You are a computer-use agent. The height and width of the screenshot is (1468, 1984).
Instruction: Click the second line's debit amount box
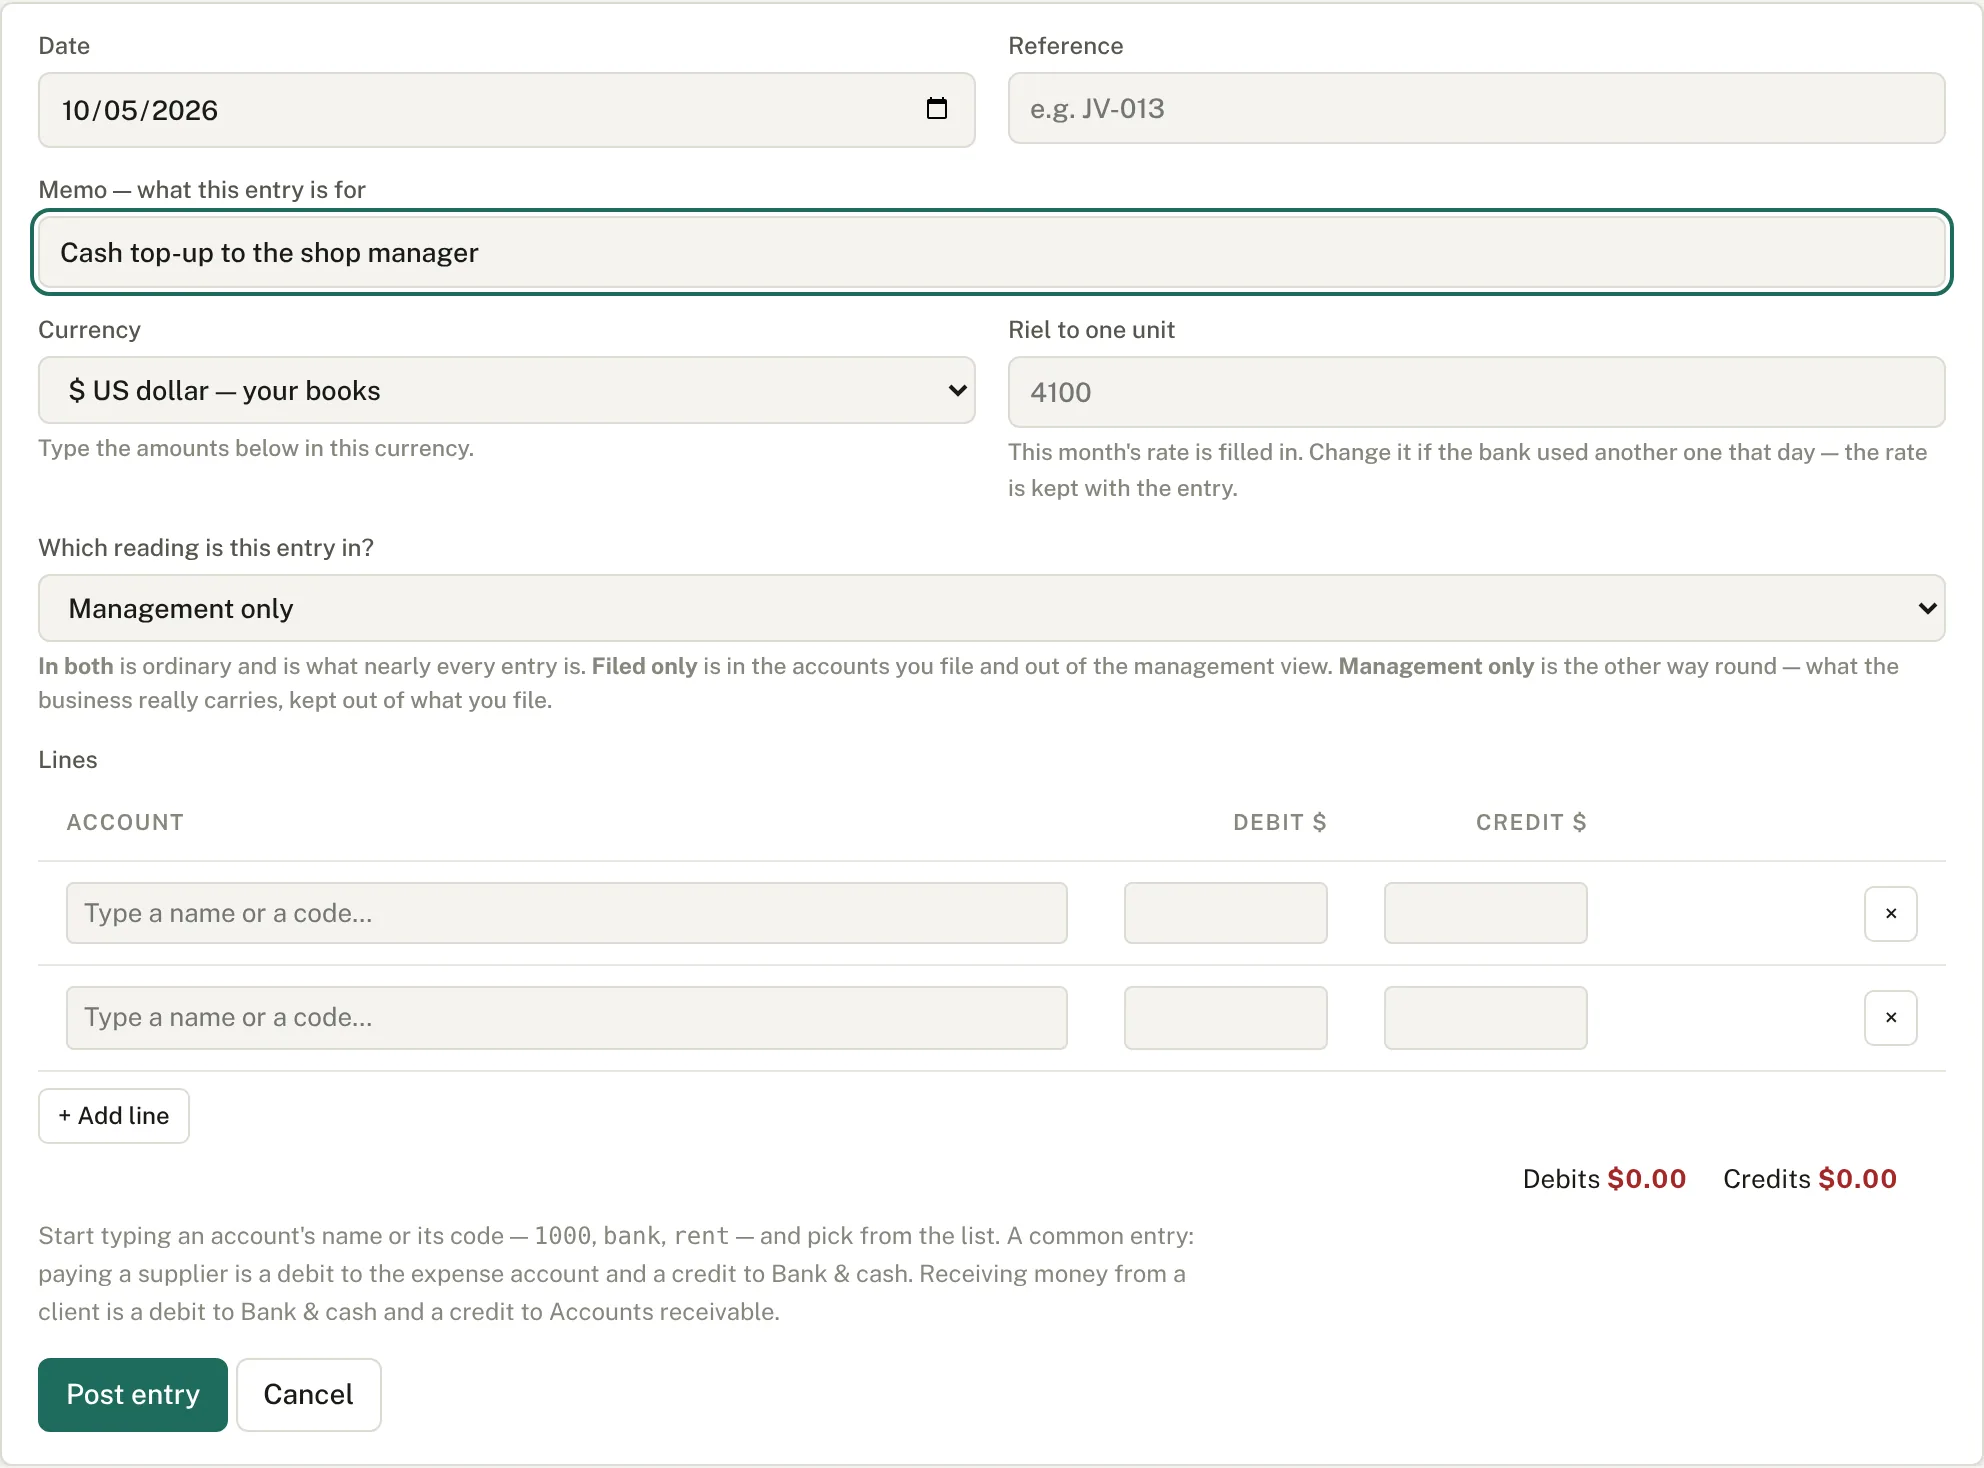[x=1225, y=1017]
